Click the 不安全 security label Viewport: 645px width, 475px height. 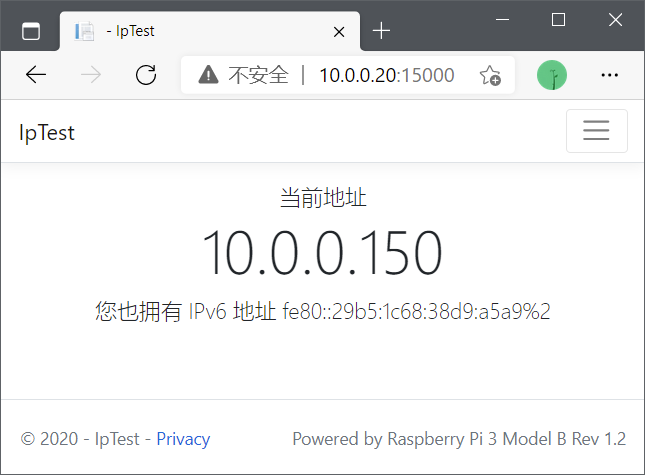(x=259, y=75)
